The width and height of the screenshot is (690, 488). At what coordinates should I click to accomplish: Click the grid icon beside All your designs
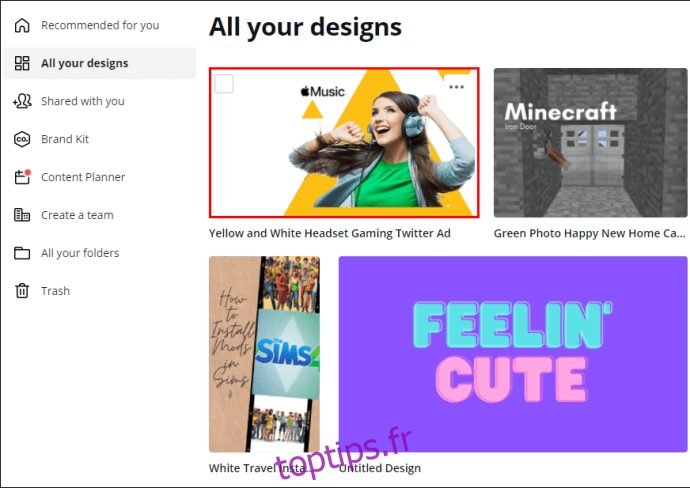[x=22, y=63]
